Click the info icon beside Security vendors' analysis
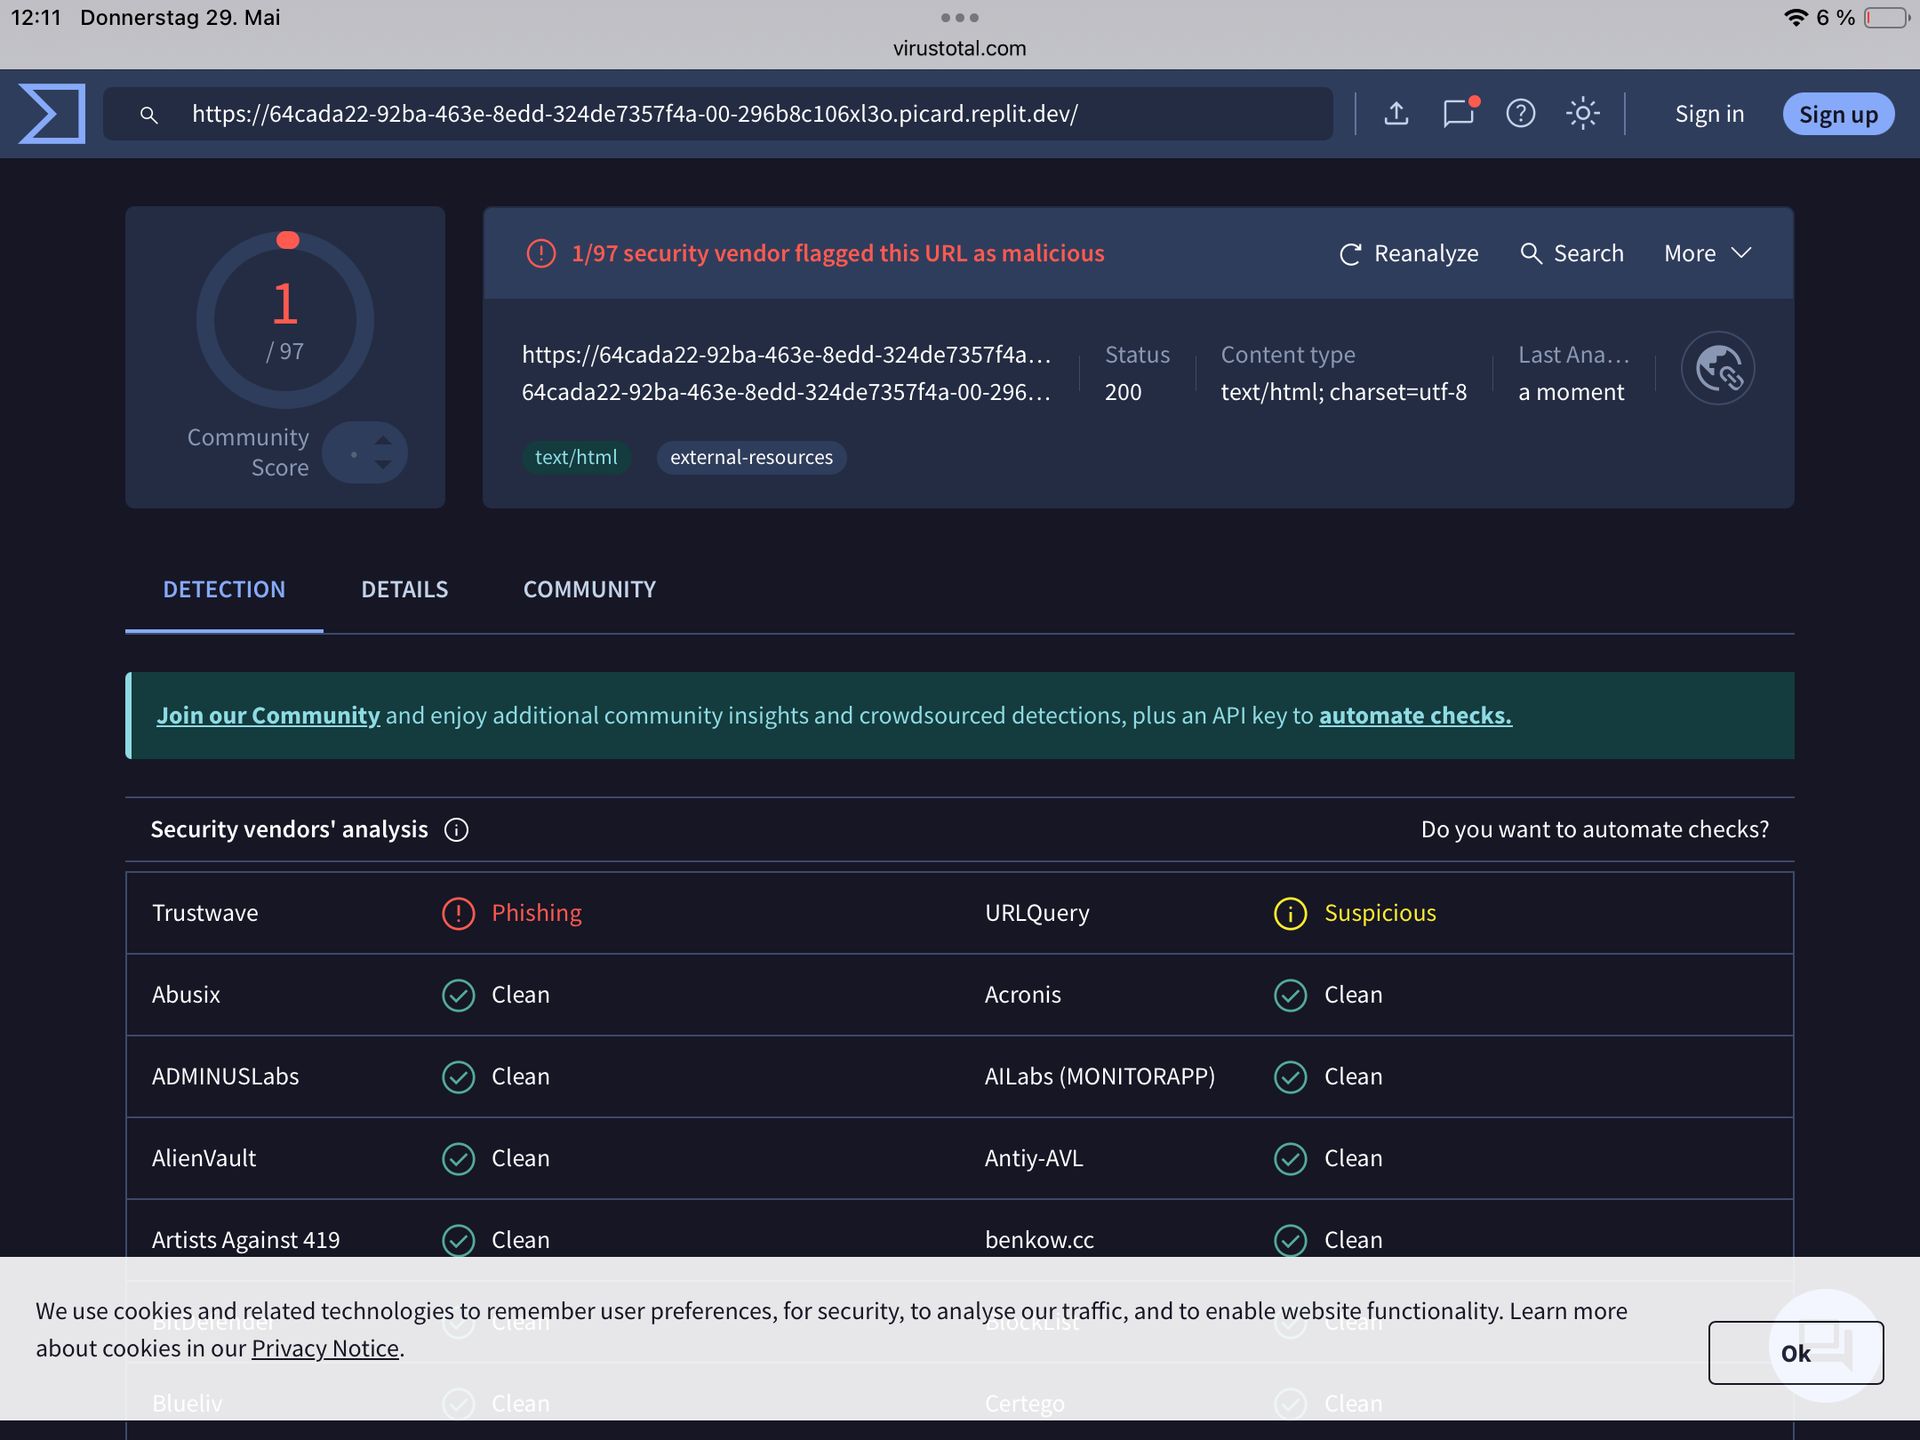 tap(456, 830)
